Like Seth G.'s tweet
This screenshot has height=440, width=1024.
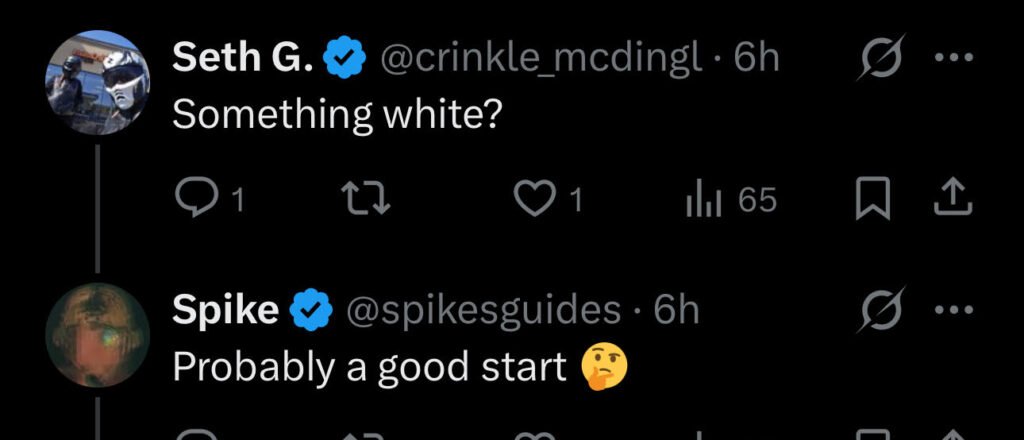538,200
